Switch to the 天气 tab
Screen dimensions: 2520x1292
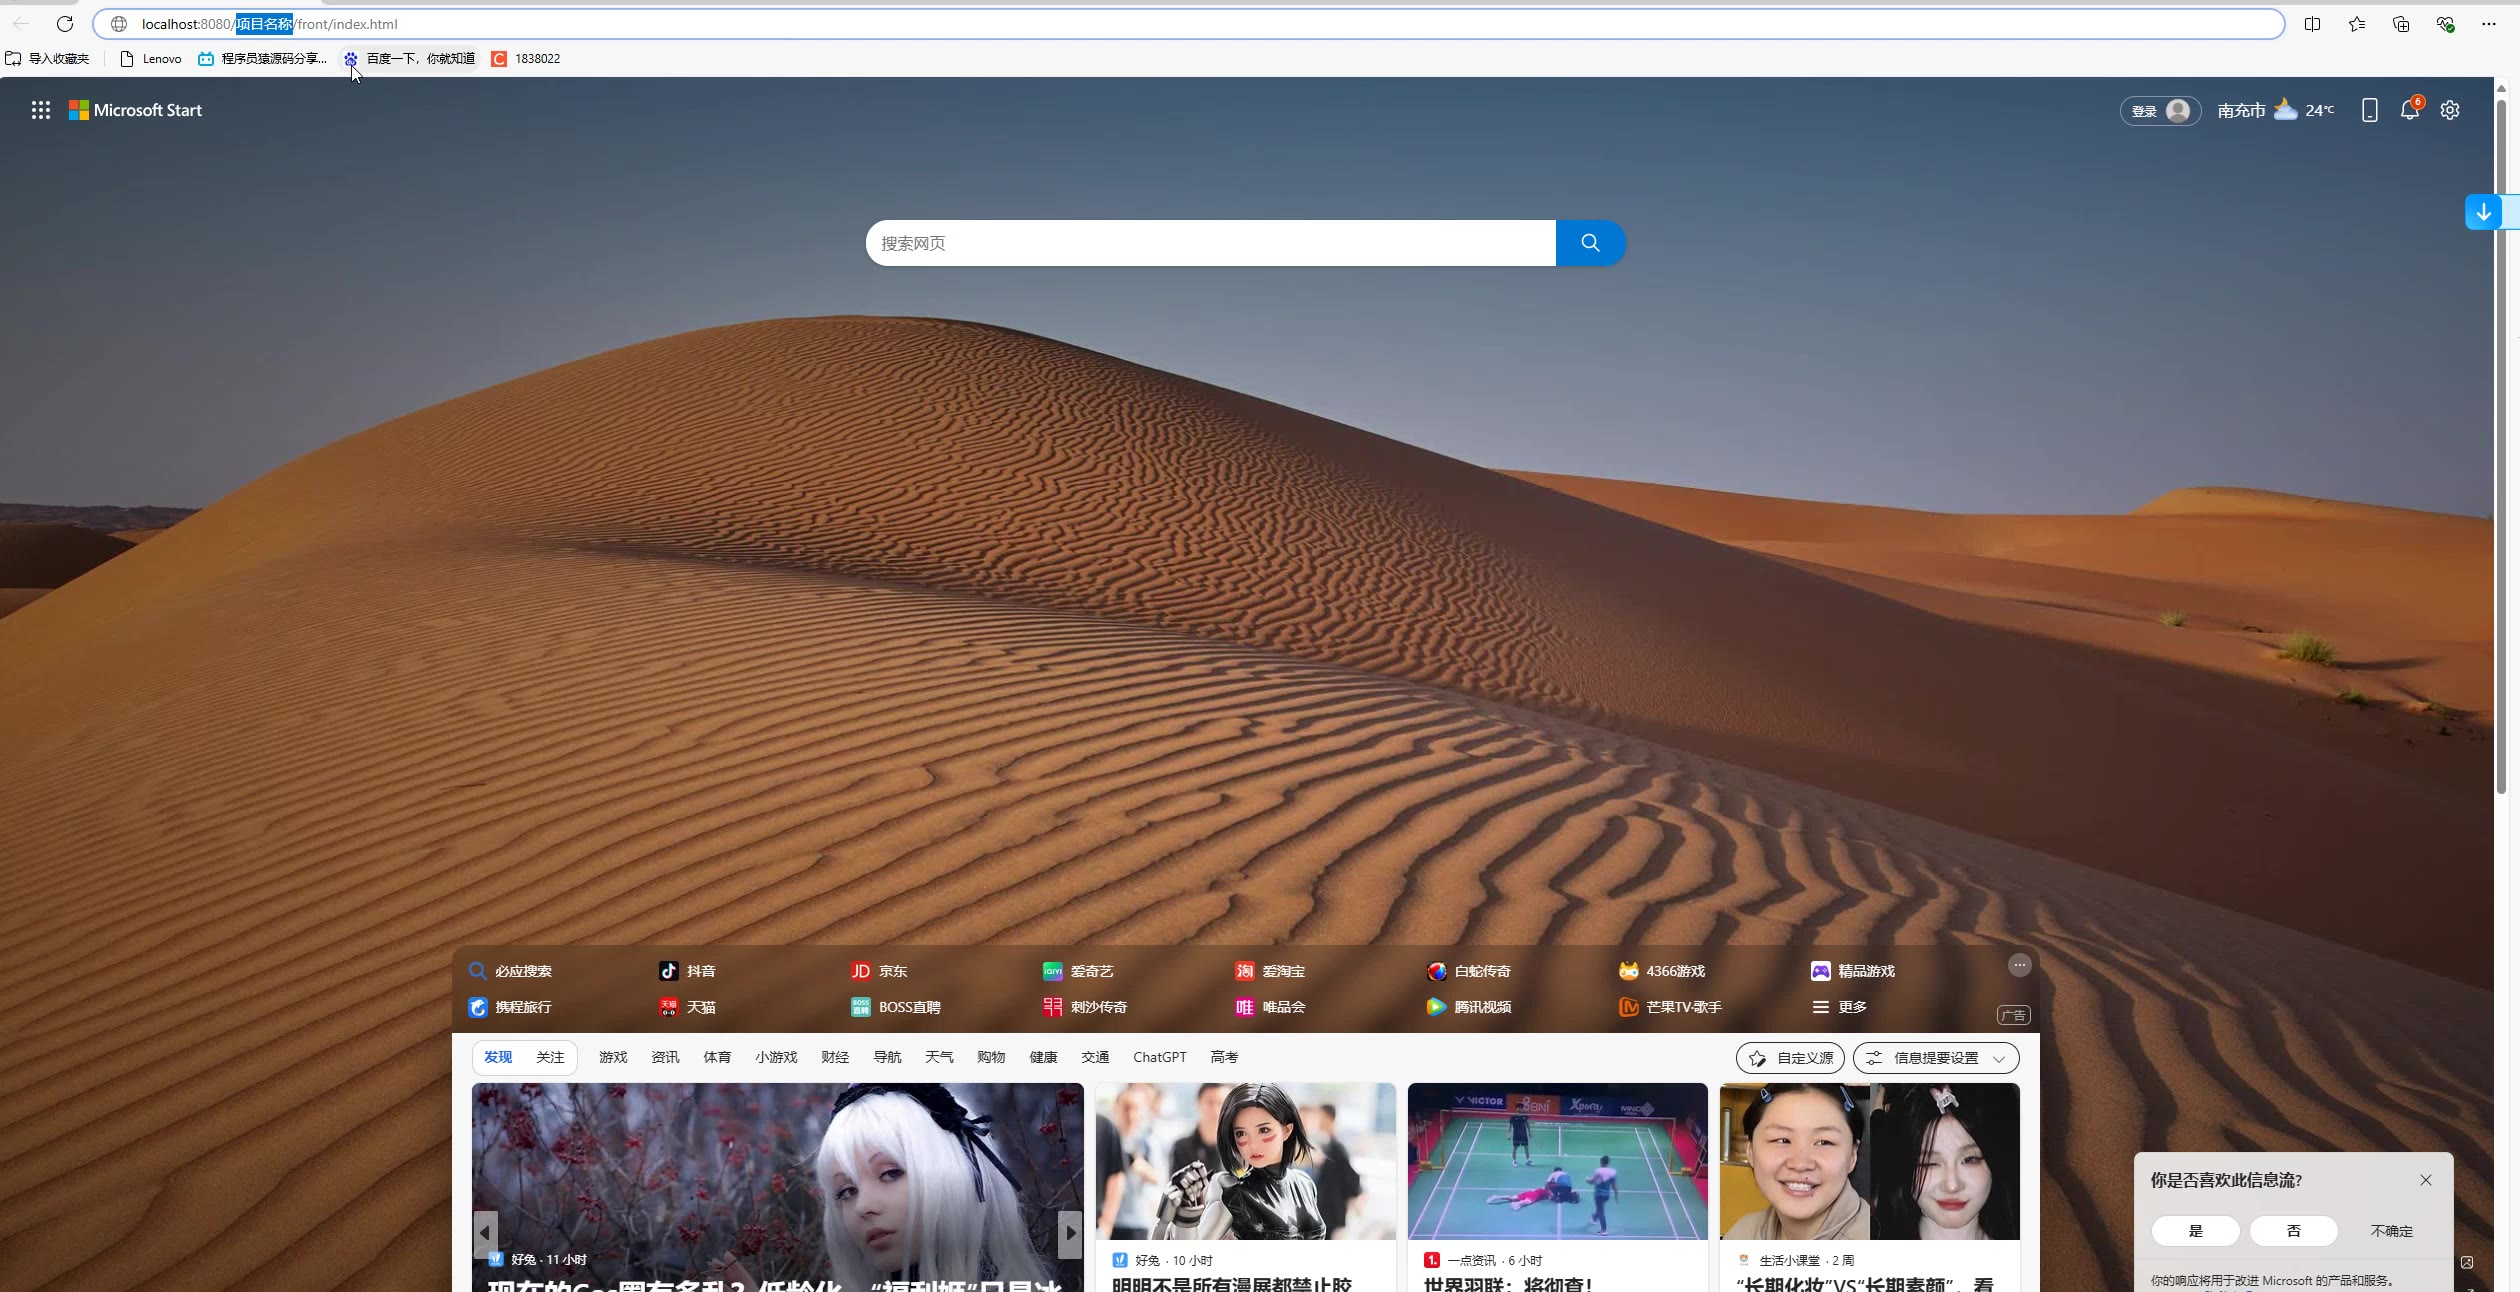pyautogui.click(x=939, y=1057)
